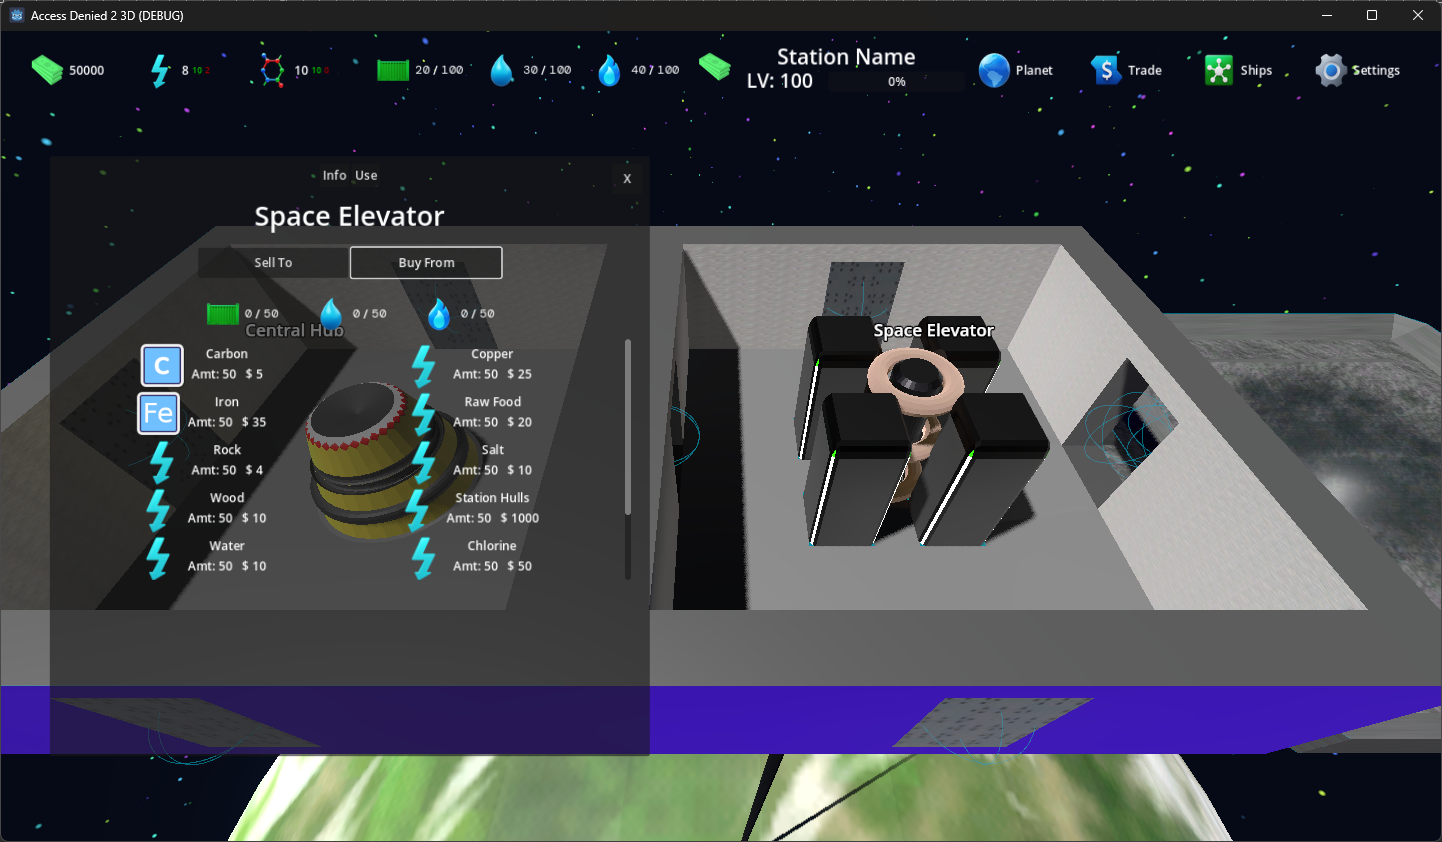
Task: Click the lightning icon next to Salt
Action: click(x=424, y=462)
